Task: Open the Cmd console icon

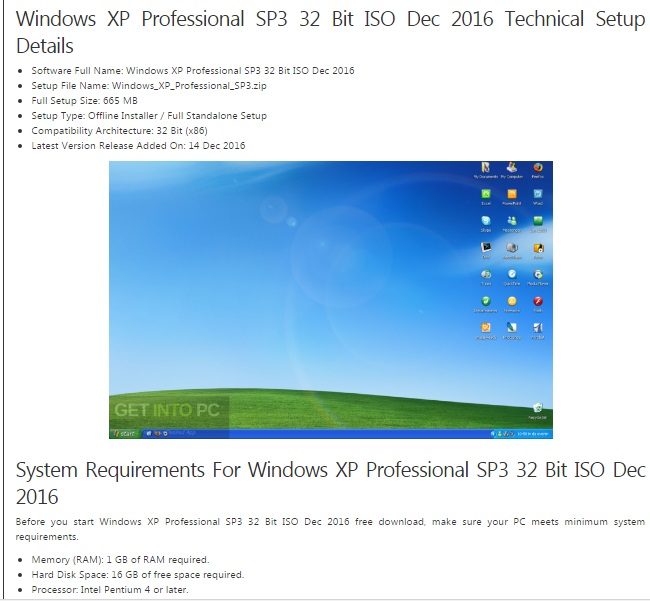Action: [x=486, y=251]
